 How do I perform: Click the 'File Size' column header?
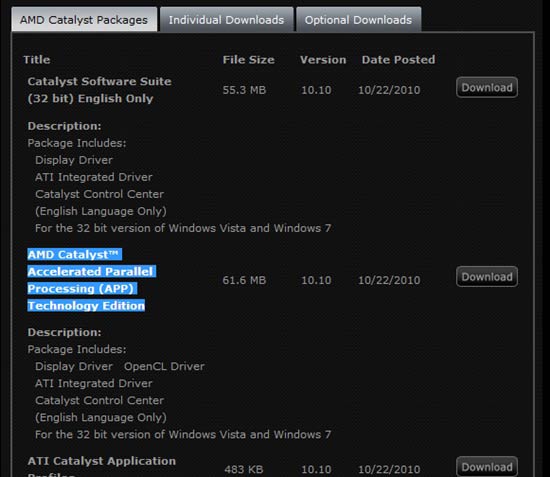click(249, 60)
